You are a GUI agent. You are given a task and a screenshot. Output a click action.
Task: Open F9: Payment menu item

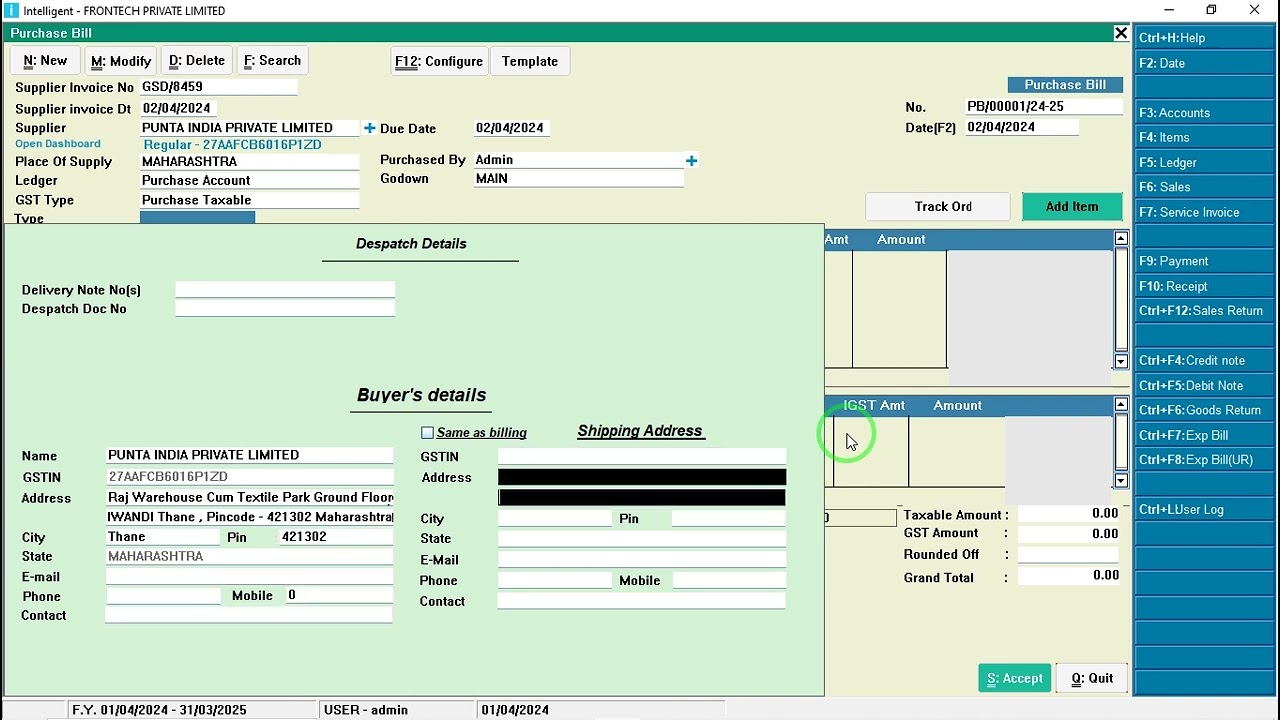[x=1204, y=261]
